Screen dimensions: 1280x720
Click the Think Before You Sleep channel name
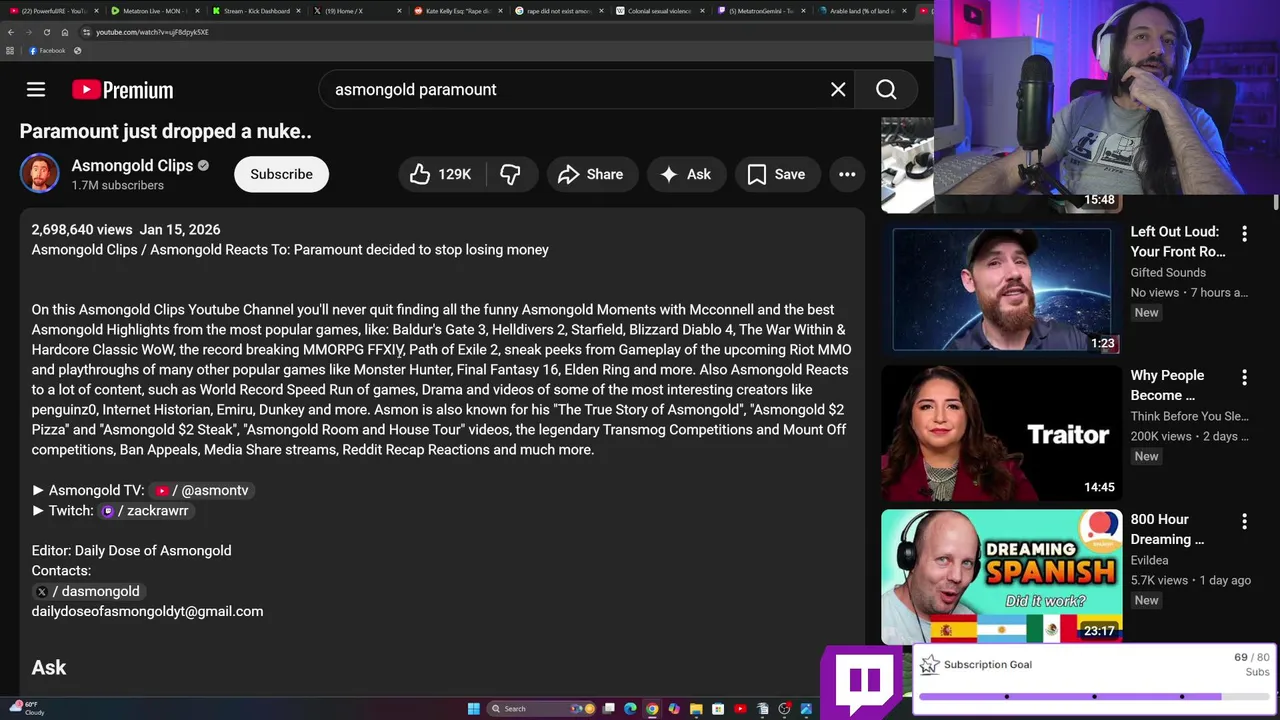click(1190, 416)
